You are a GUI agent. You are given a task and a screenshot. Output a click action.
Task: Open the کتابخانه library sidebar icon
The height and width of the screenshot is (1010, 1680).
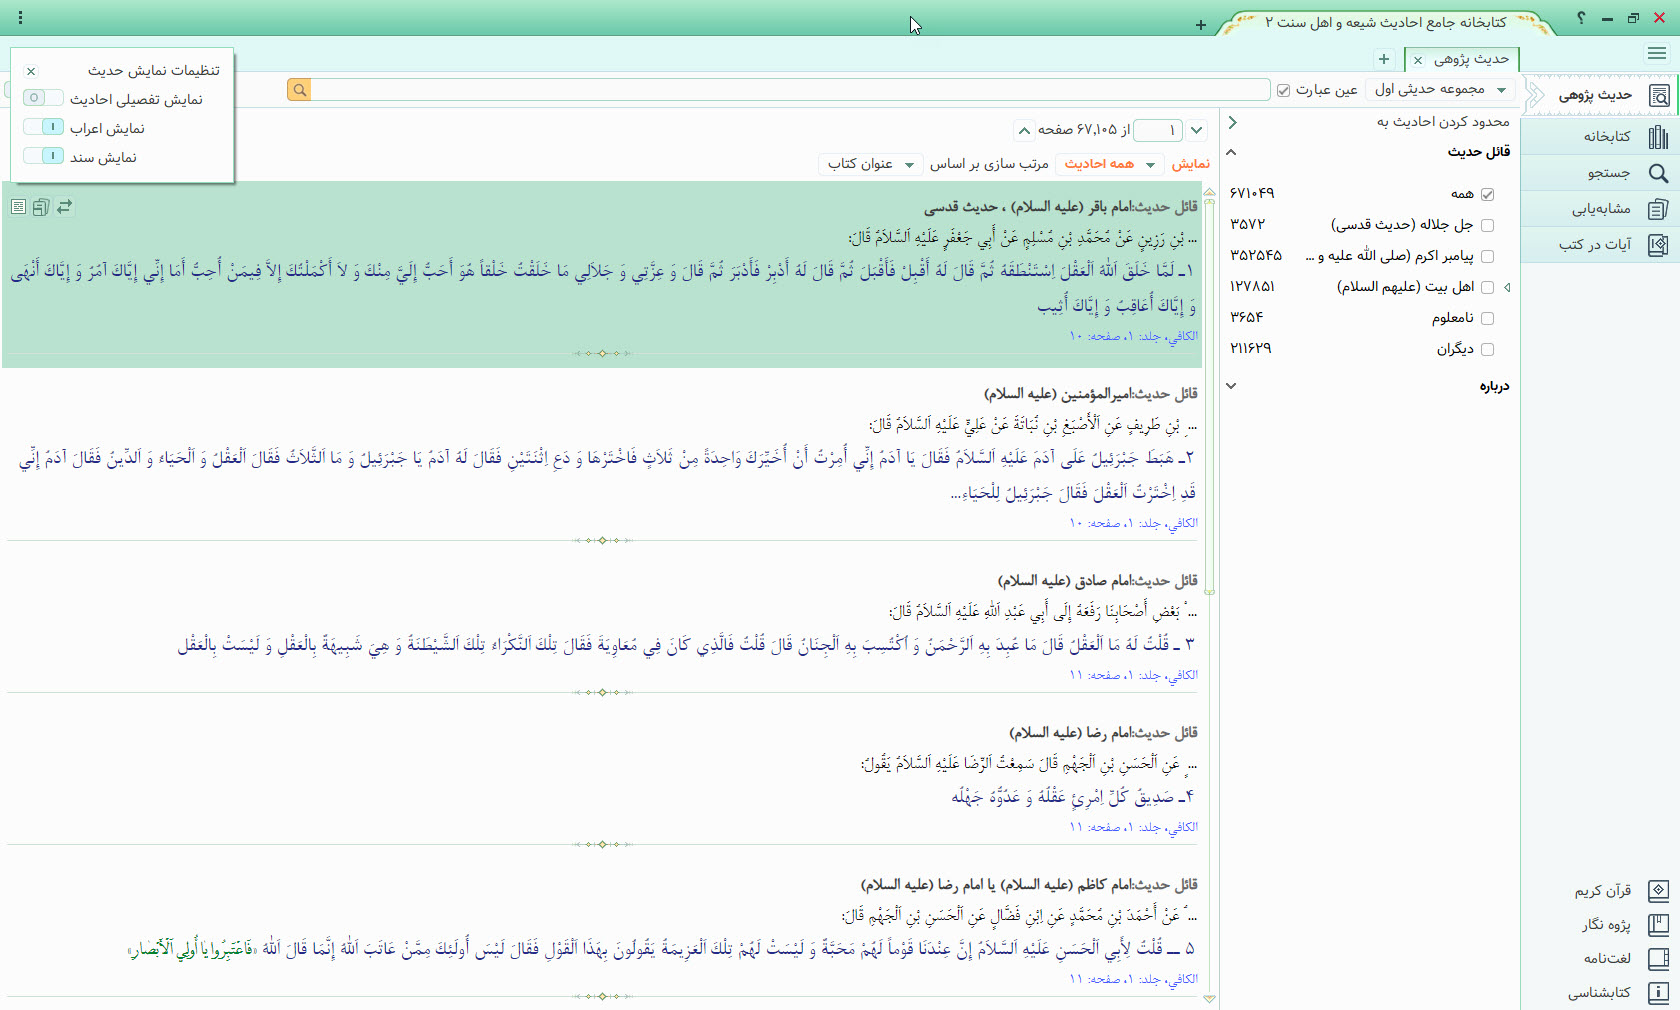[x=1658, y=136]
